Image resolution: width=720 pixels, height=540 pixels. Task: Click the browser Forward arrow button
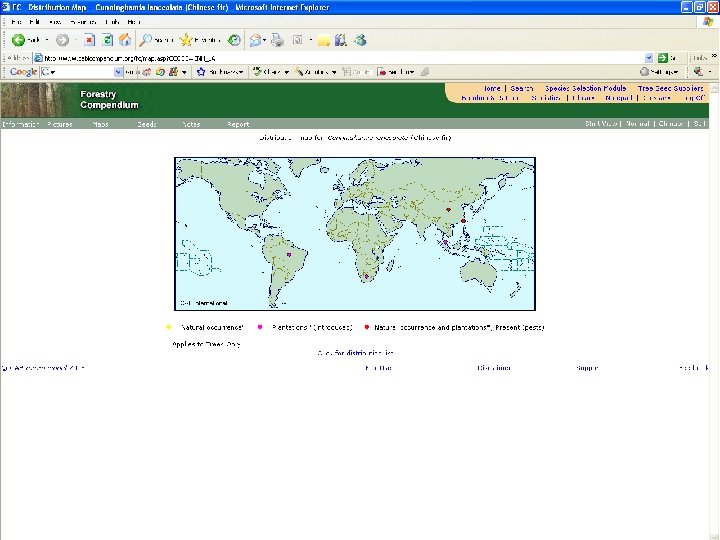(62, 40)
